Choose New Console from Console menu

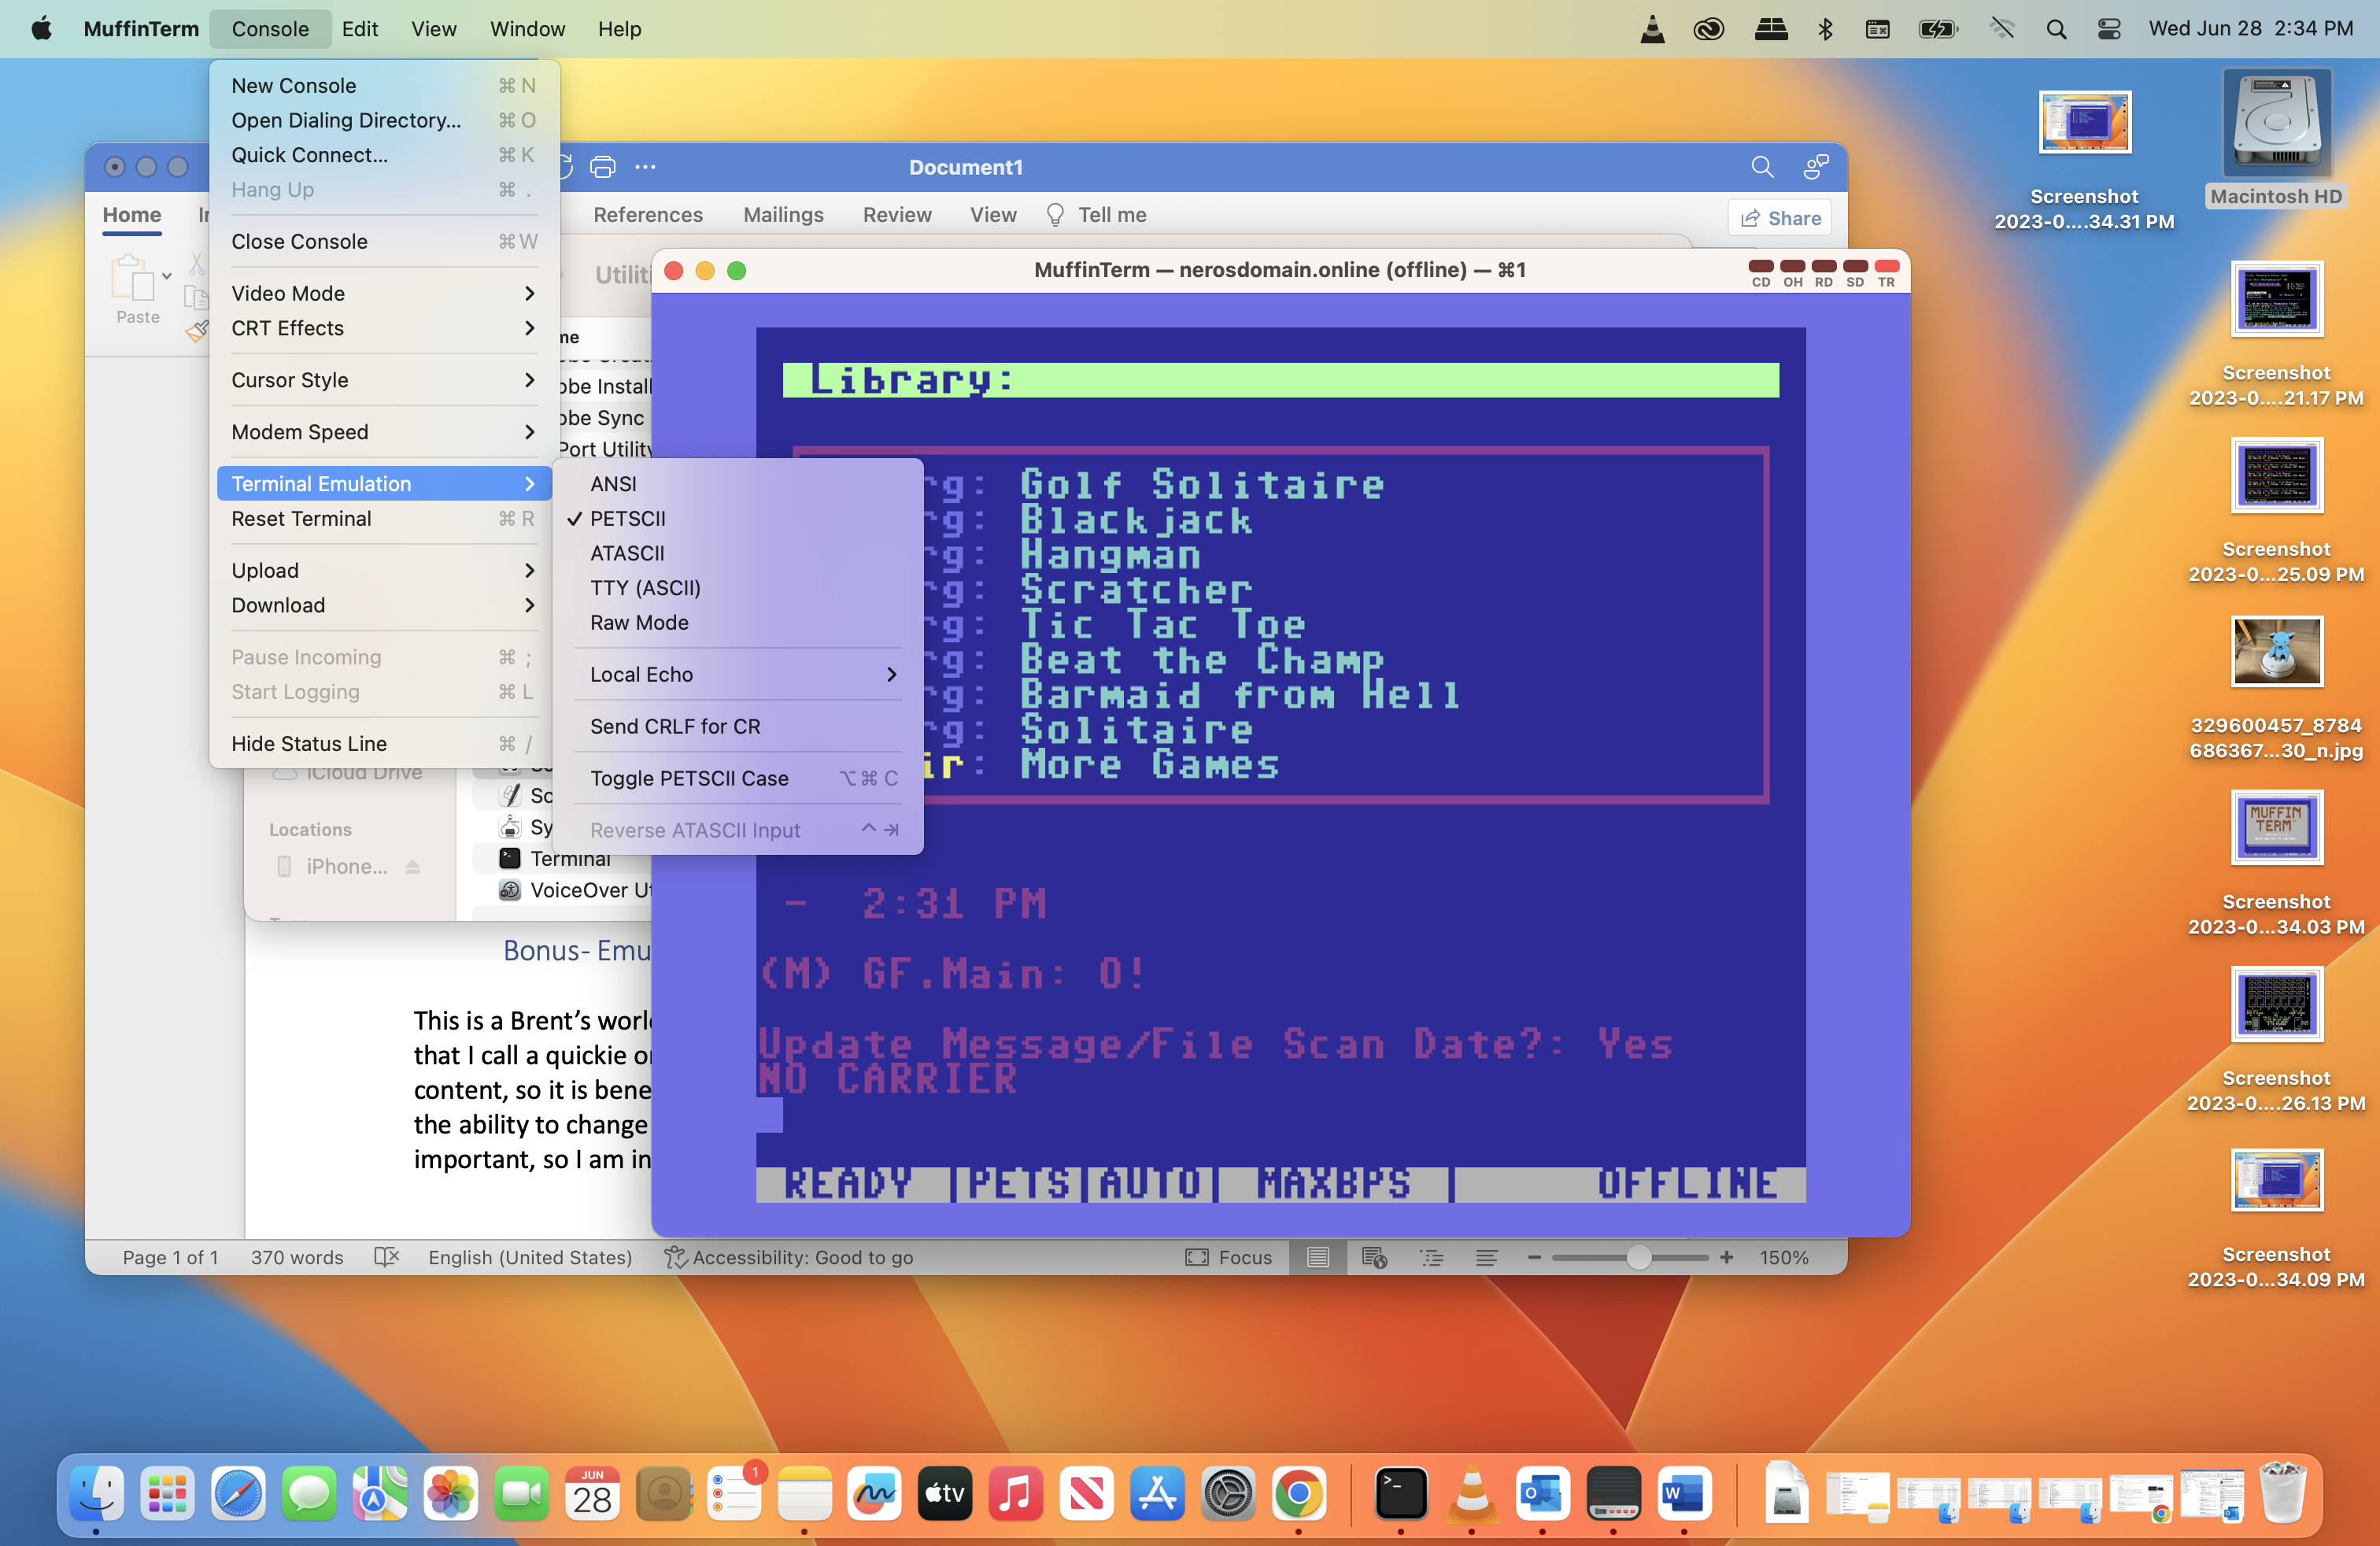384,86
